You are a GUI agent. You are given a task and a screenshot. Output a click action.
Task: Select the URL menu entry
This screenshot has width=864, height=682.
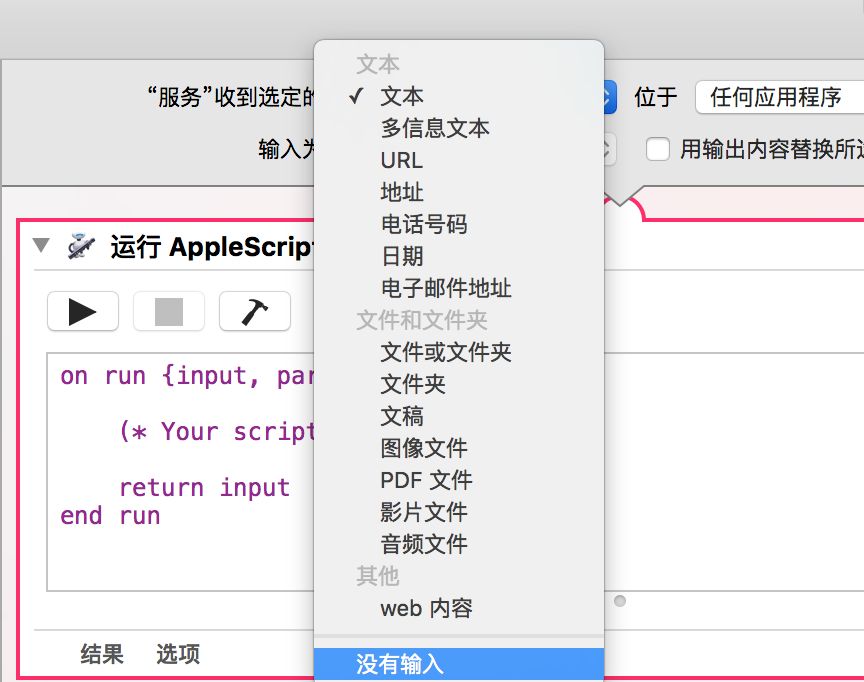[x=458, y=160]
